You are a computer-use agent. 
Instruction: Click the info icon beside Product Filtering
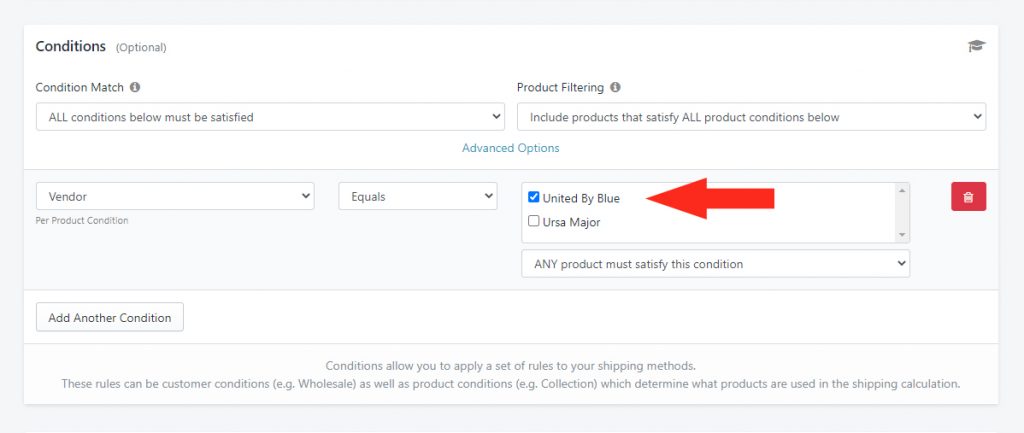point(615,87)
